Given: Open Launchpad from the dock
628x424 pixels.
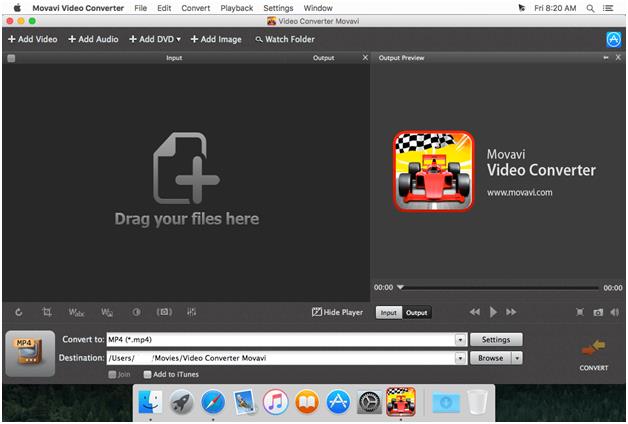Looking at the screenshot, I should click(x=181, y=402).
